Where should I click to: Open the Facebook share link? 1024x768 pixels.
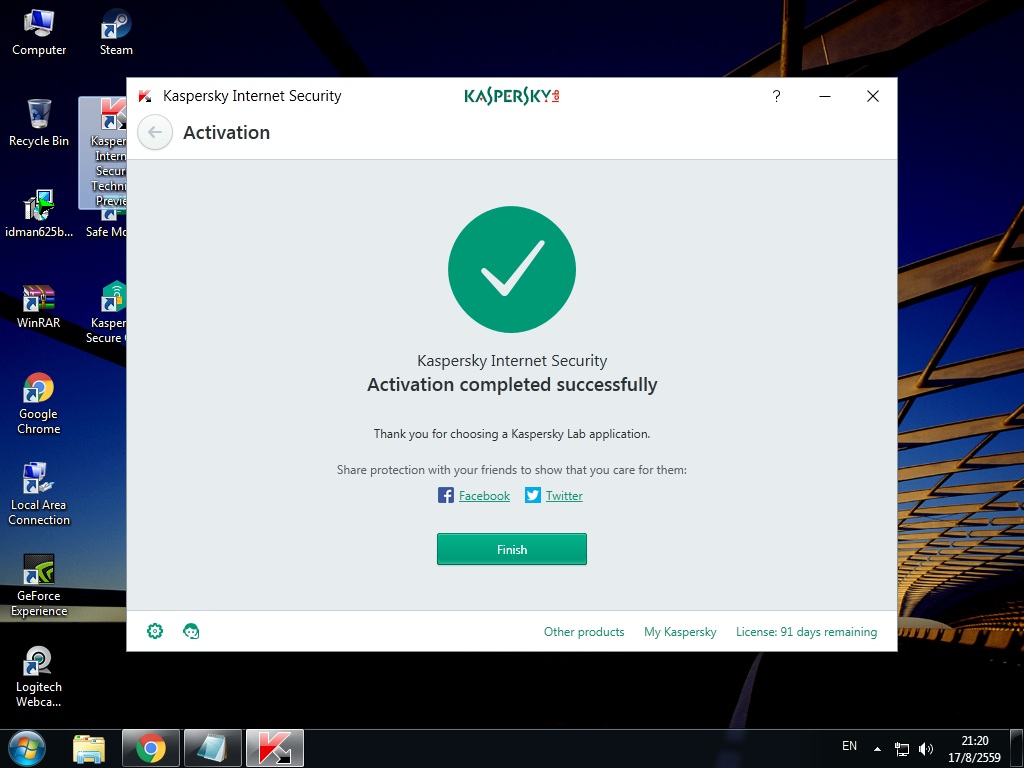tap(484, 496)
